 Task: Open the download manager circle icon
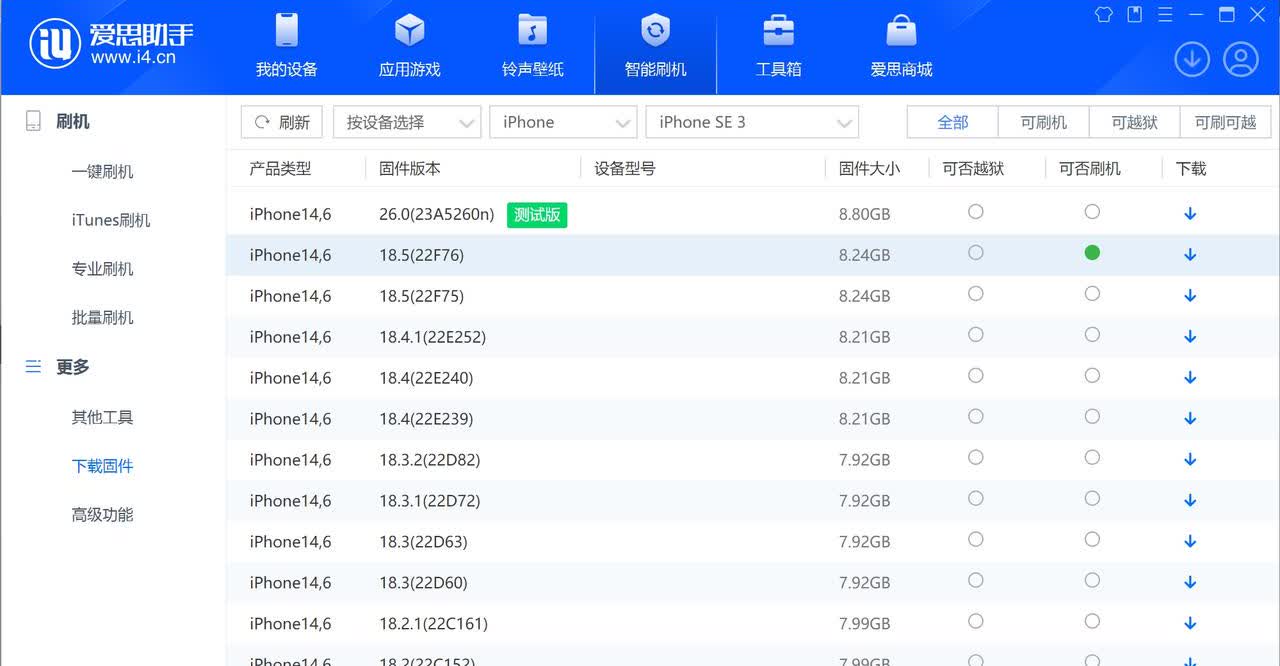pyautogui.click(x=1192, y=60)
